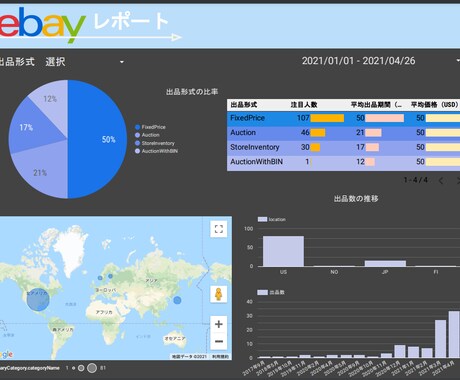Click Auction legend entry in pie chart
Screen dimensions: 460x380
pyautogui.click(x=147, y=135)
